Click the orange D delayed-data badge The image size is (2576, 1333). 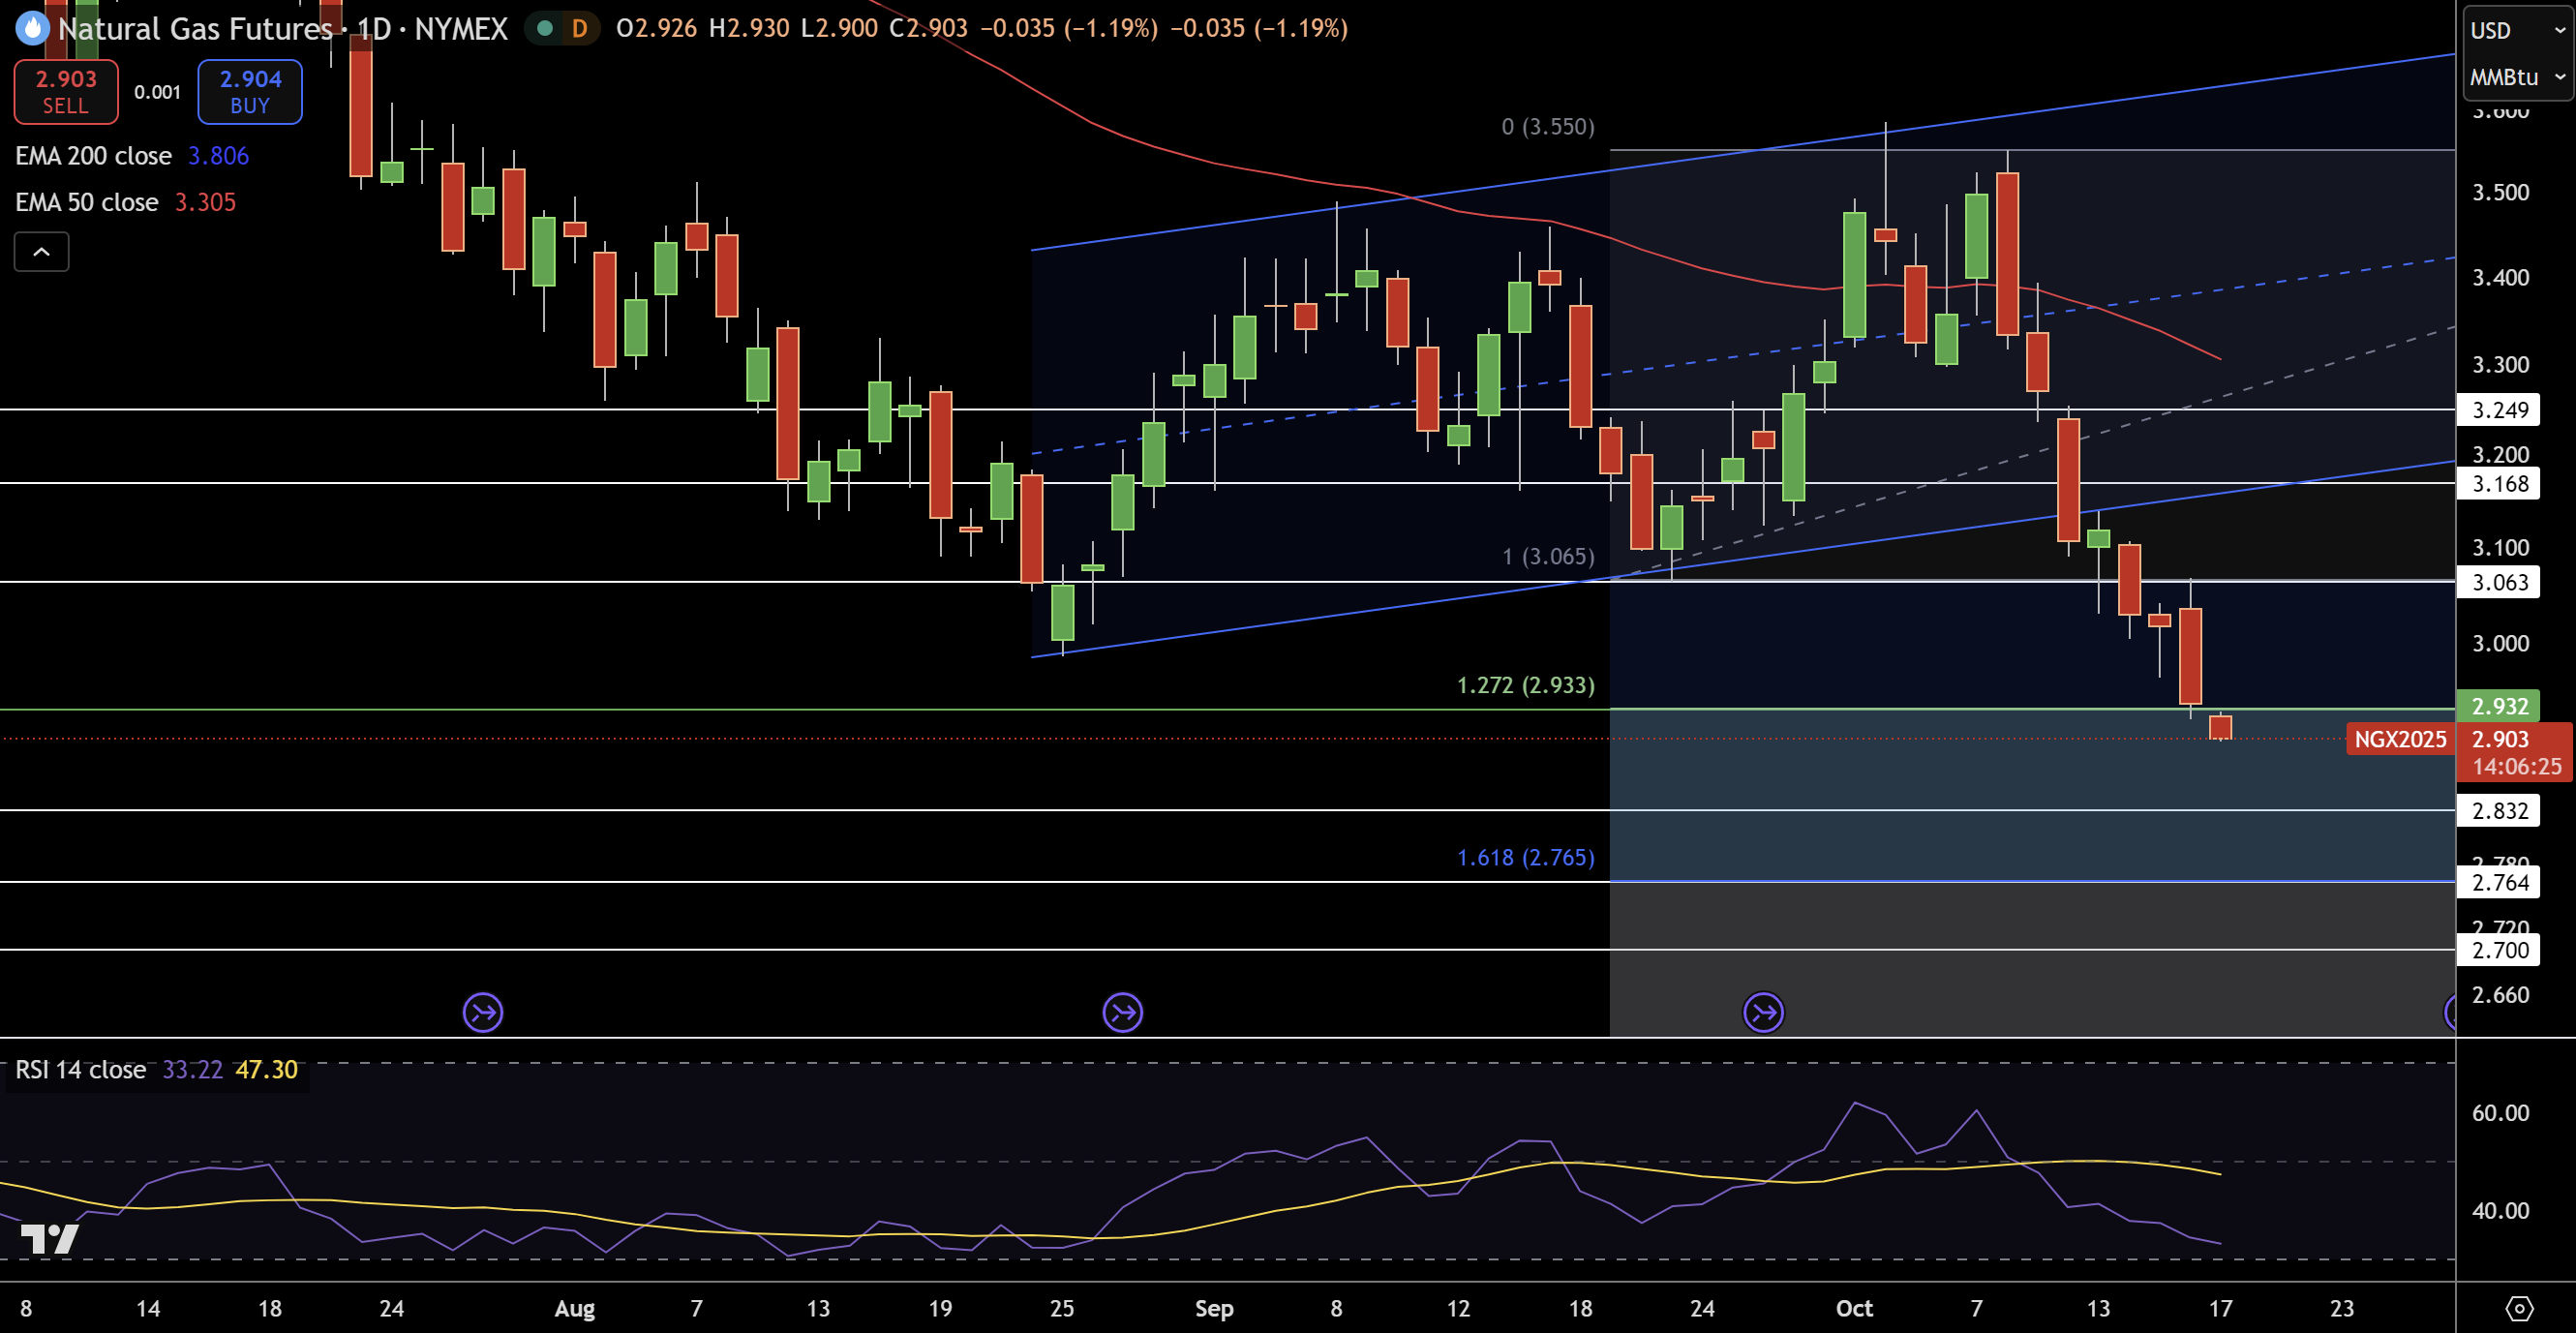pyautogui.click(x=579, y=28)
